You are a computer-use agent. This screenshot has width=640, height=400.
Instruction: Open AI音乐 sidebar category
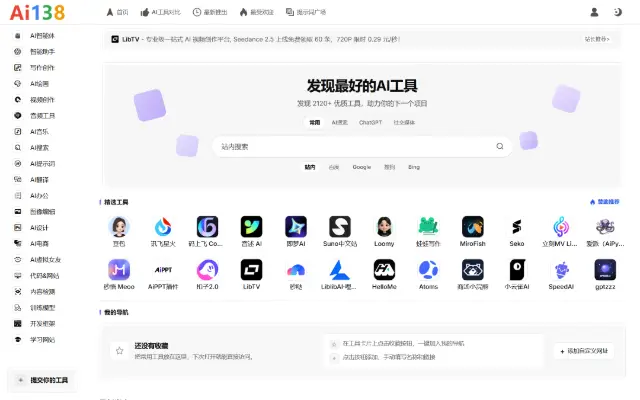[x=39, y=132]
